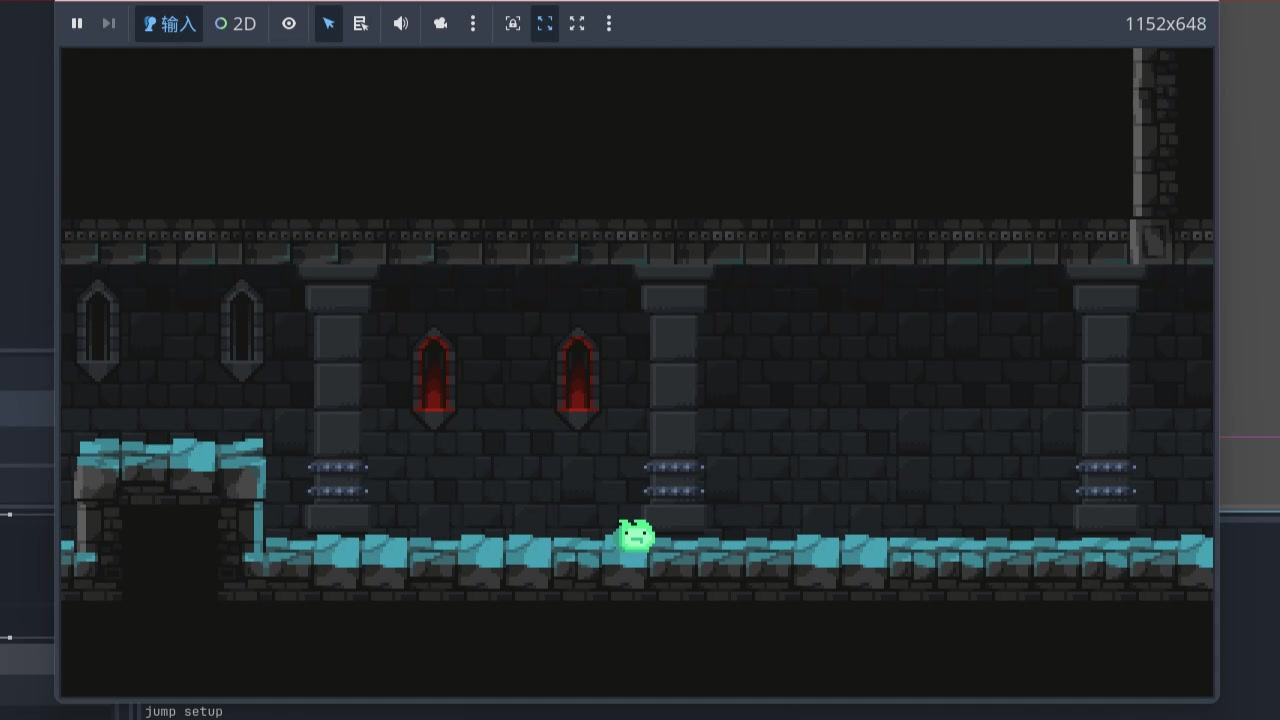Viewport: 1280px width, 720px height.
Task: Click the embedded window lock icon
Action: (x=513, y=24)
